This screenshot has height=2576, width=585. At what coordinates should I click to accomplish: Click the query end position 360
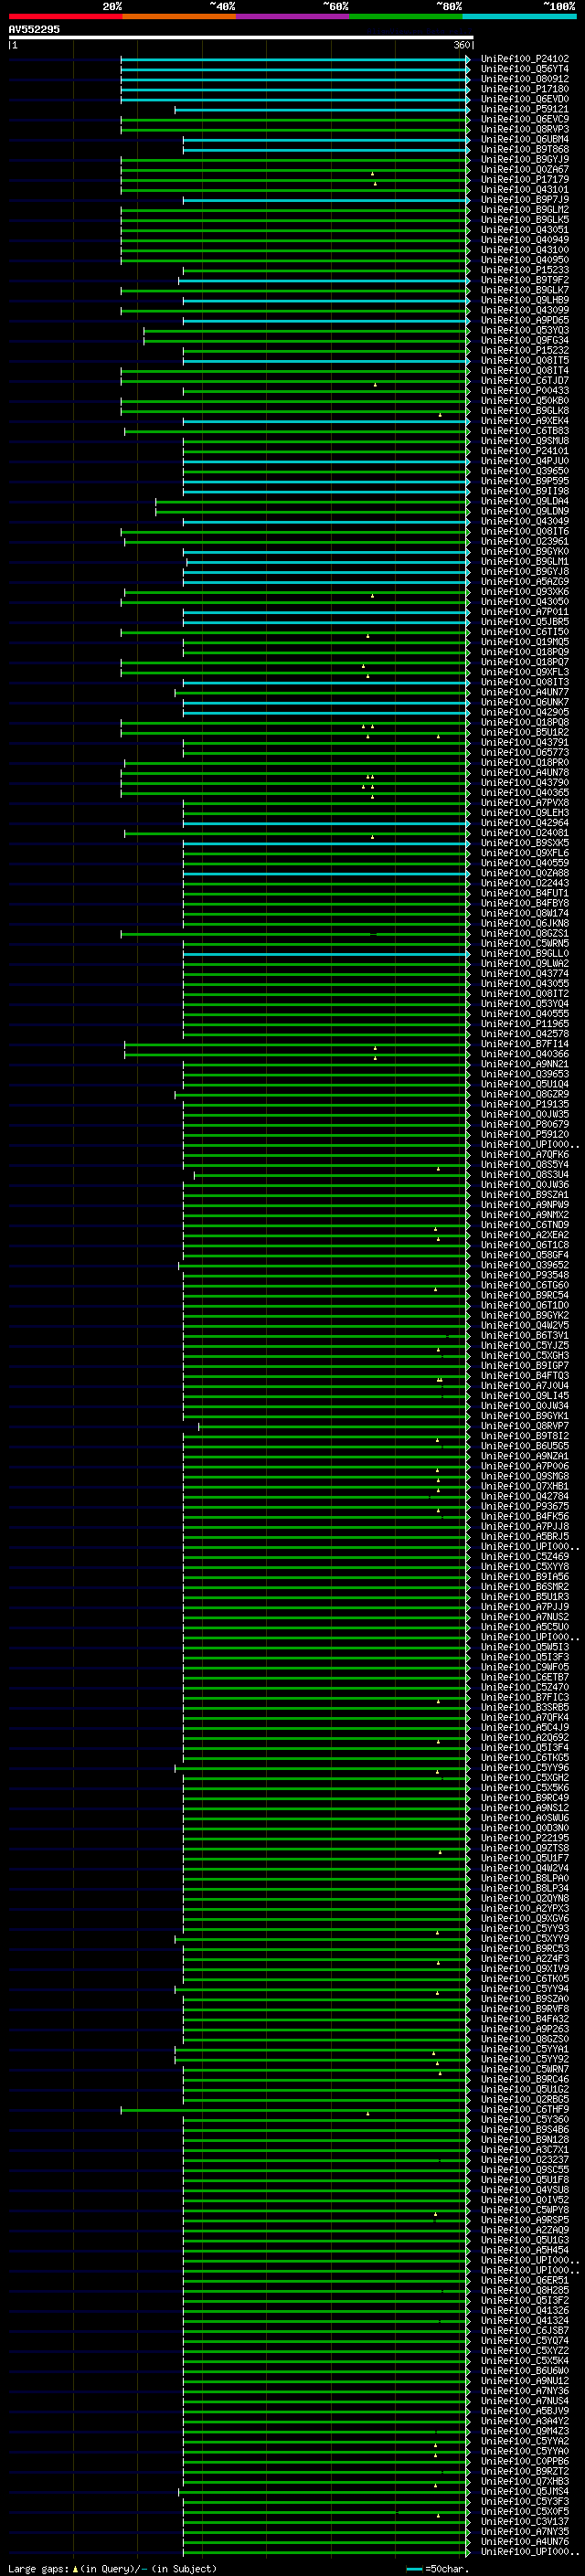pyautogui.click(x=461, y=45)
